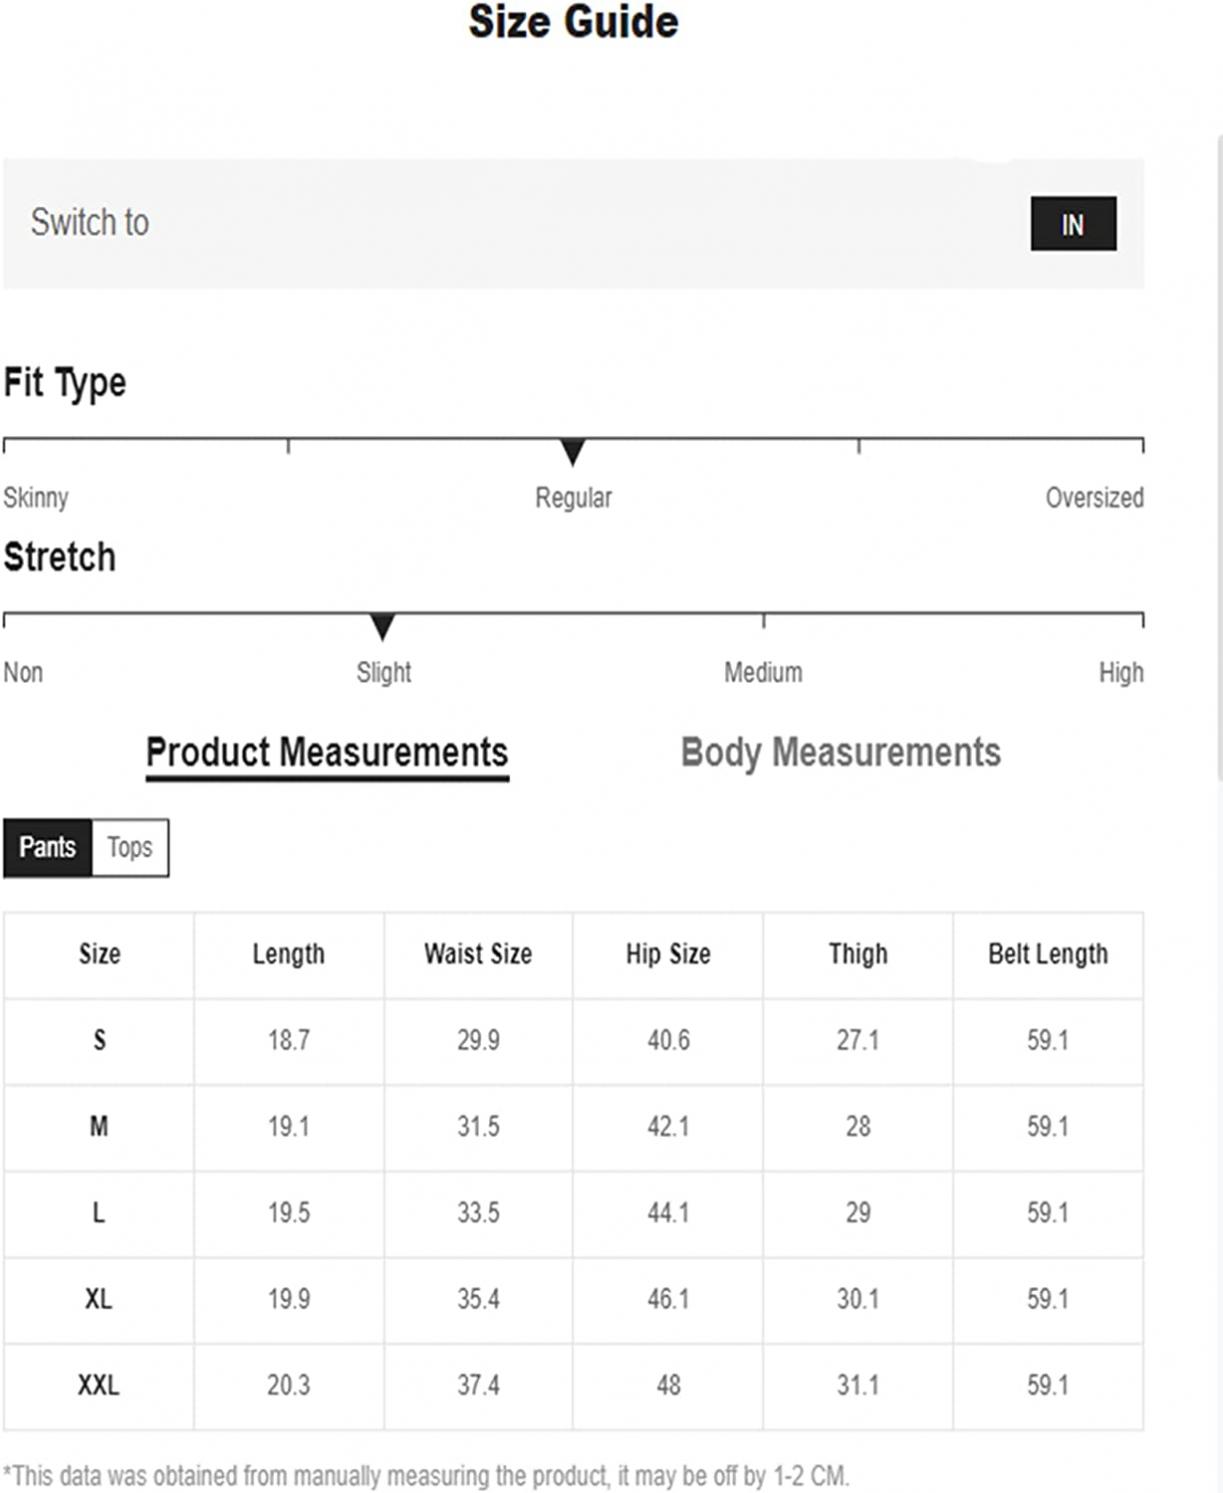Open the Body Measurements tab

(840, 753)
